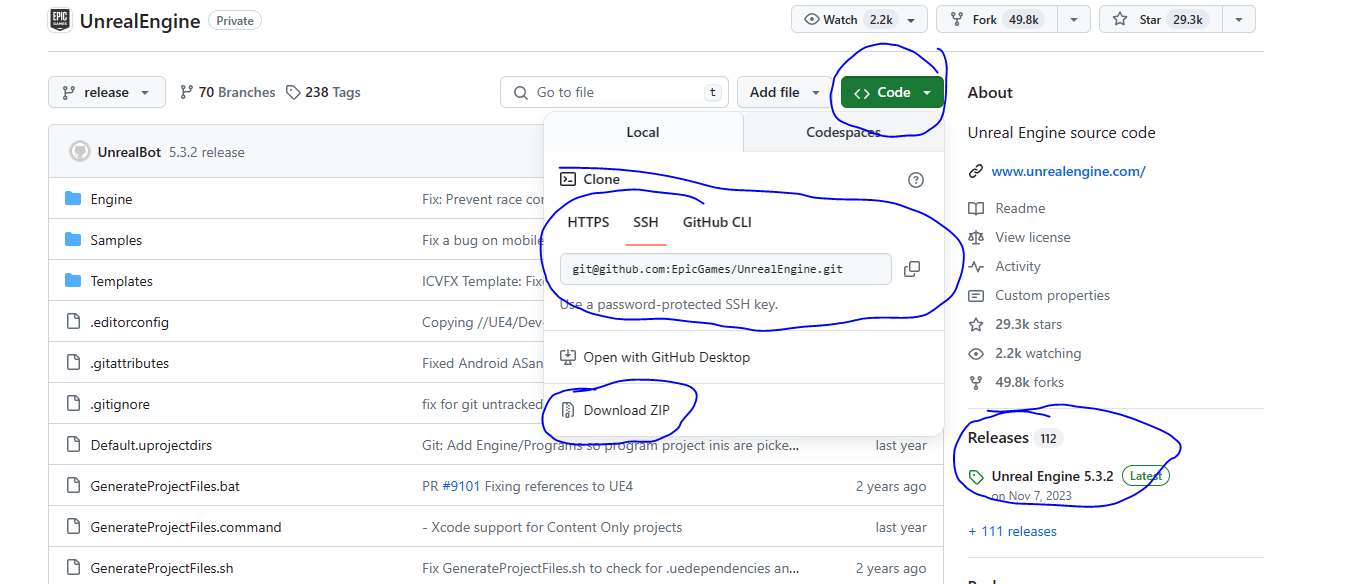Click the .editorconfig file icon

pyautogui.click(x=72, y=322)
